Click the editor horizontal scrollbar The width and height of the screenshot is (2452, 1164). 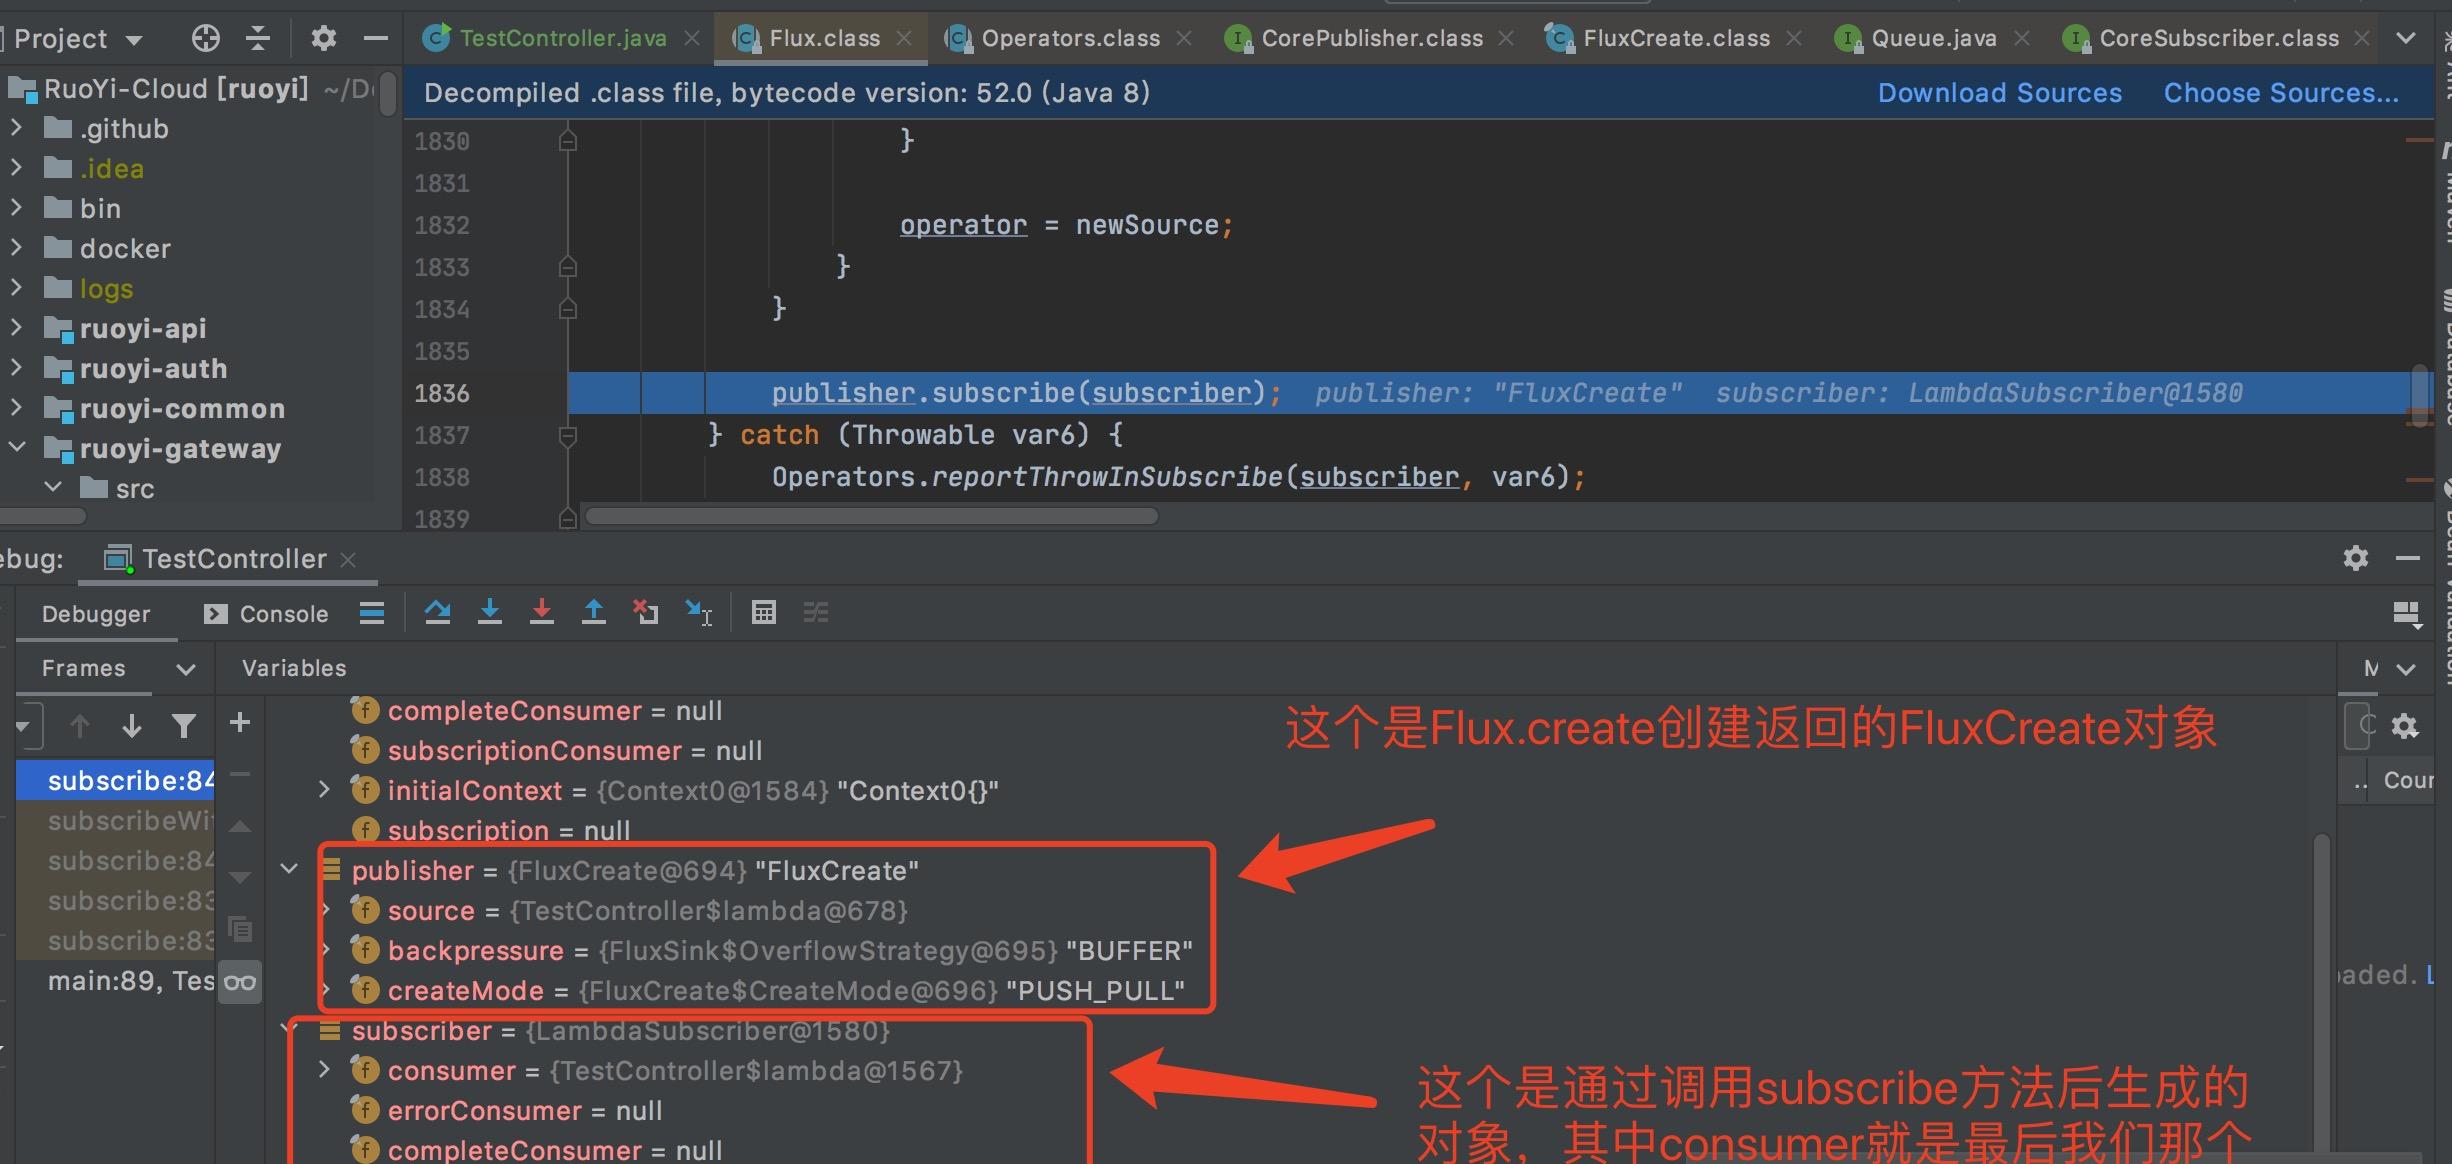click(871, 516)
